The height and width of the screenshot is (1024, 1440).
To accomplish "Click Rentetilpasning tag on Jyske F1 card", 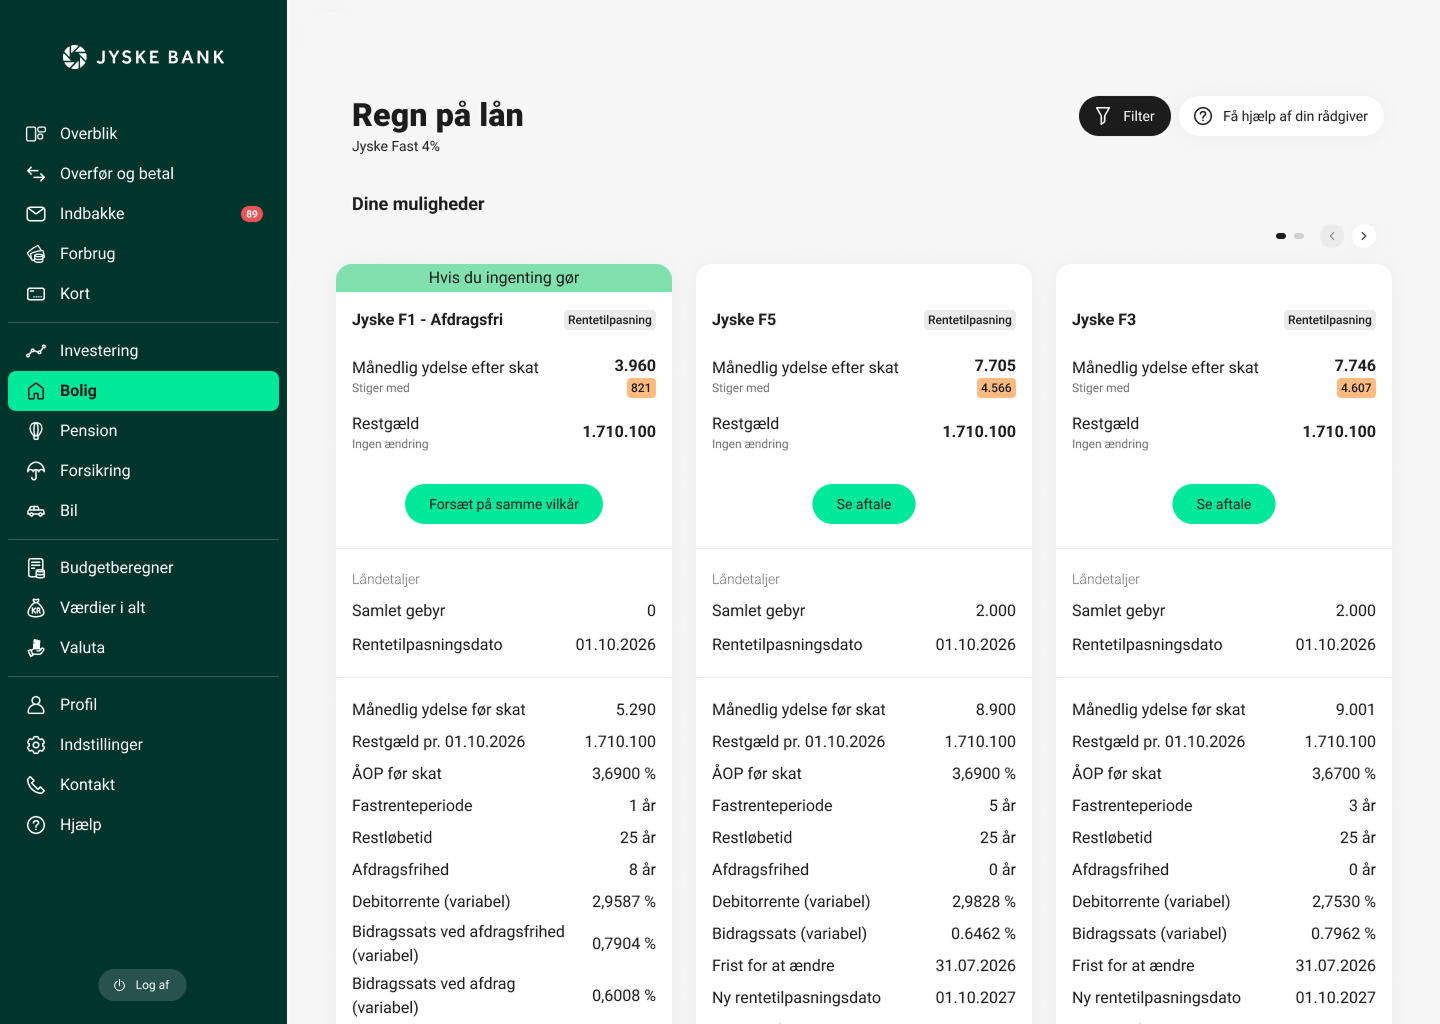I will [610, 320].
